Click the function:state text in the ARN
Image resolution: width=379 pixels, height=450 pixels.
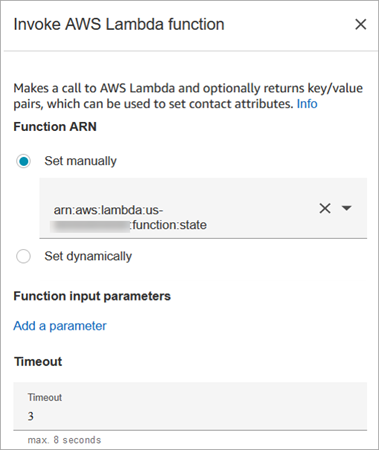point(169,225)
